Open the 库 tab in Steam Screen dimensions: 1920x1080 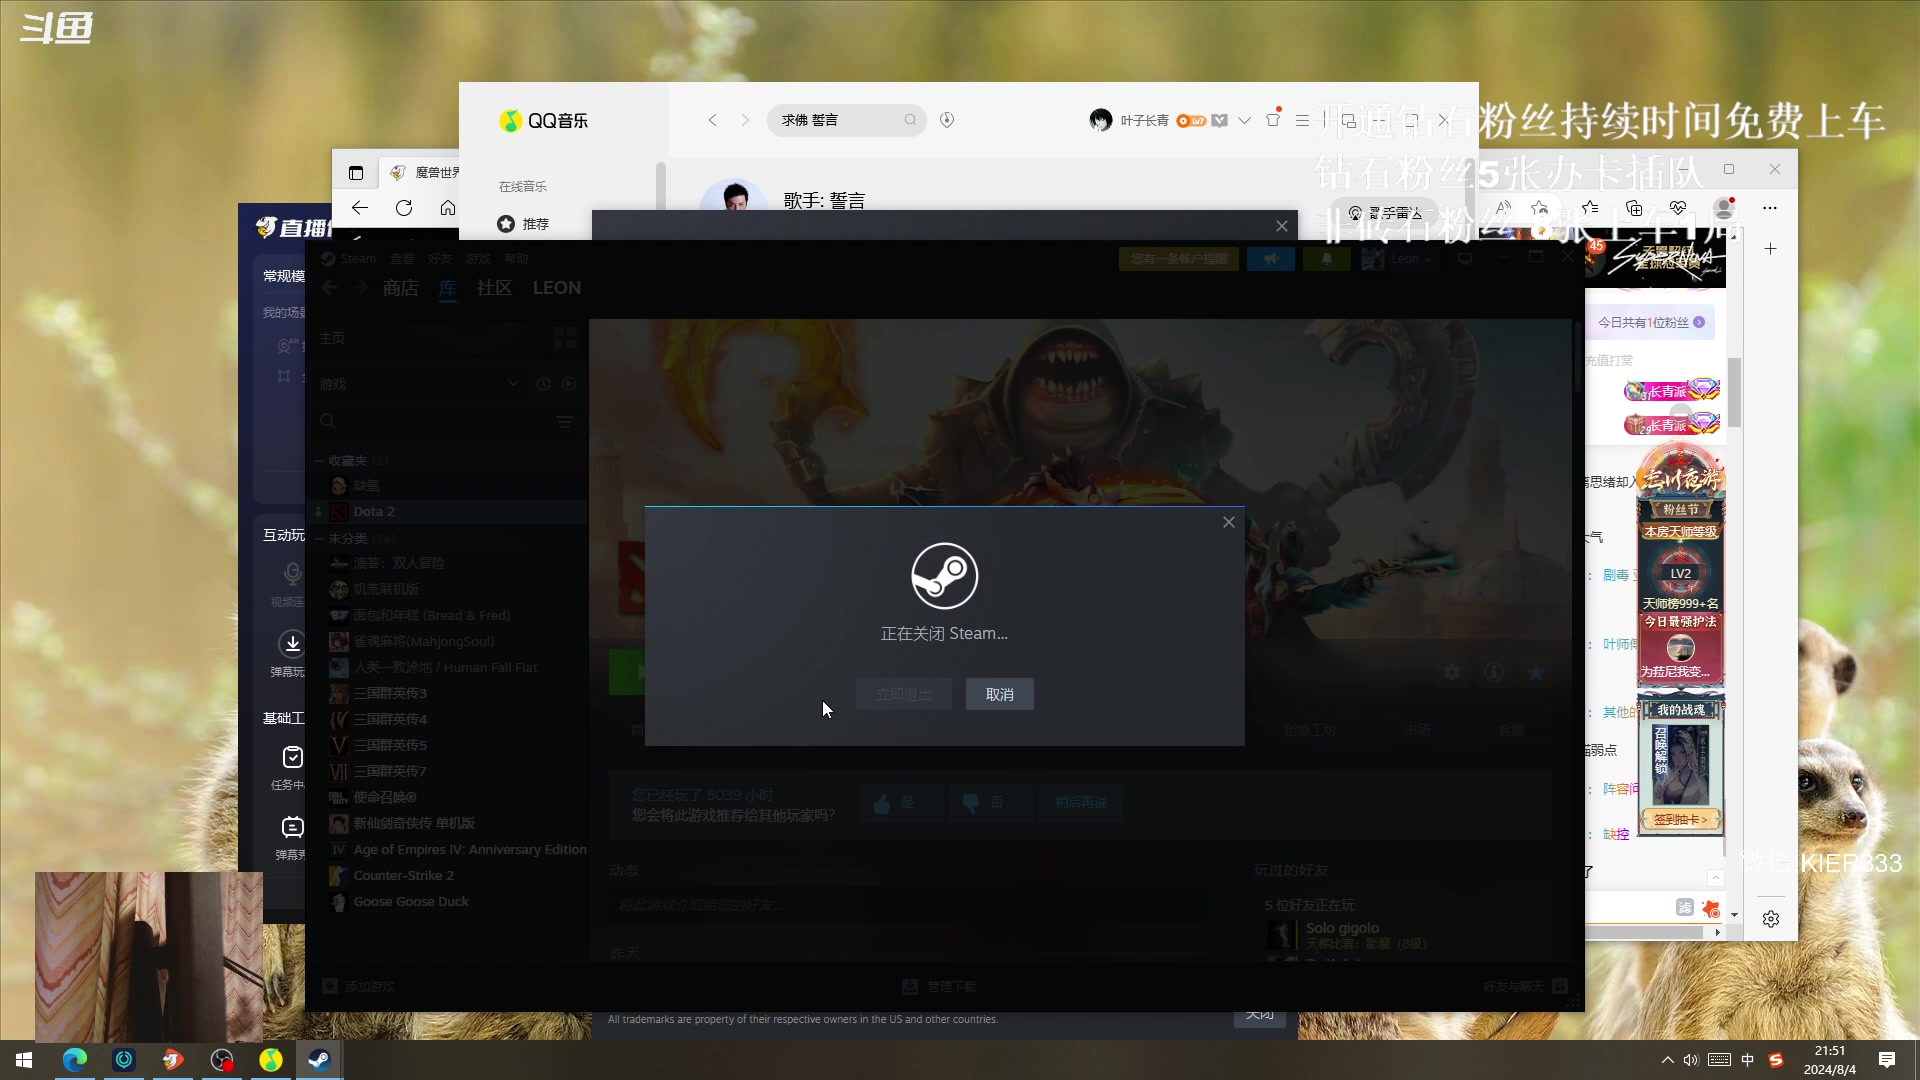[447, 288]
